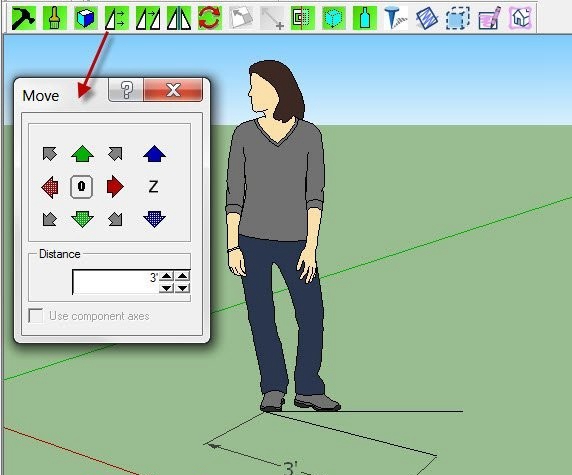This screenshot has height=475, width=572.
Task: Click the dotted blue down Z arrow
Action: pos(154,219)
